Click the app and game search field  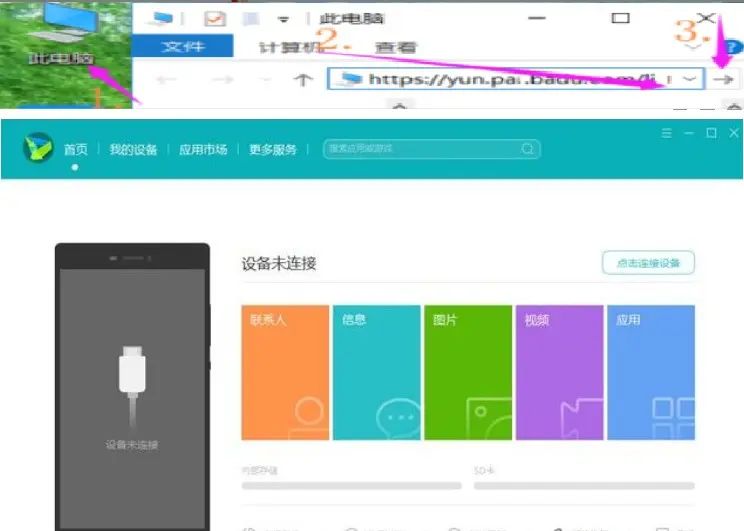point(431,149)
